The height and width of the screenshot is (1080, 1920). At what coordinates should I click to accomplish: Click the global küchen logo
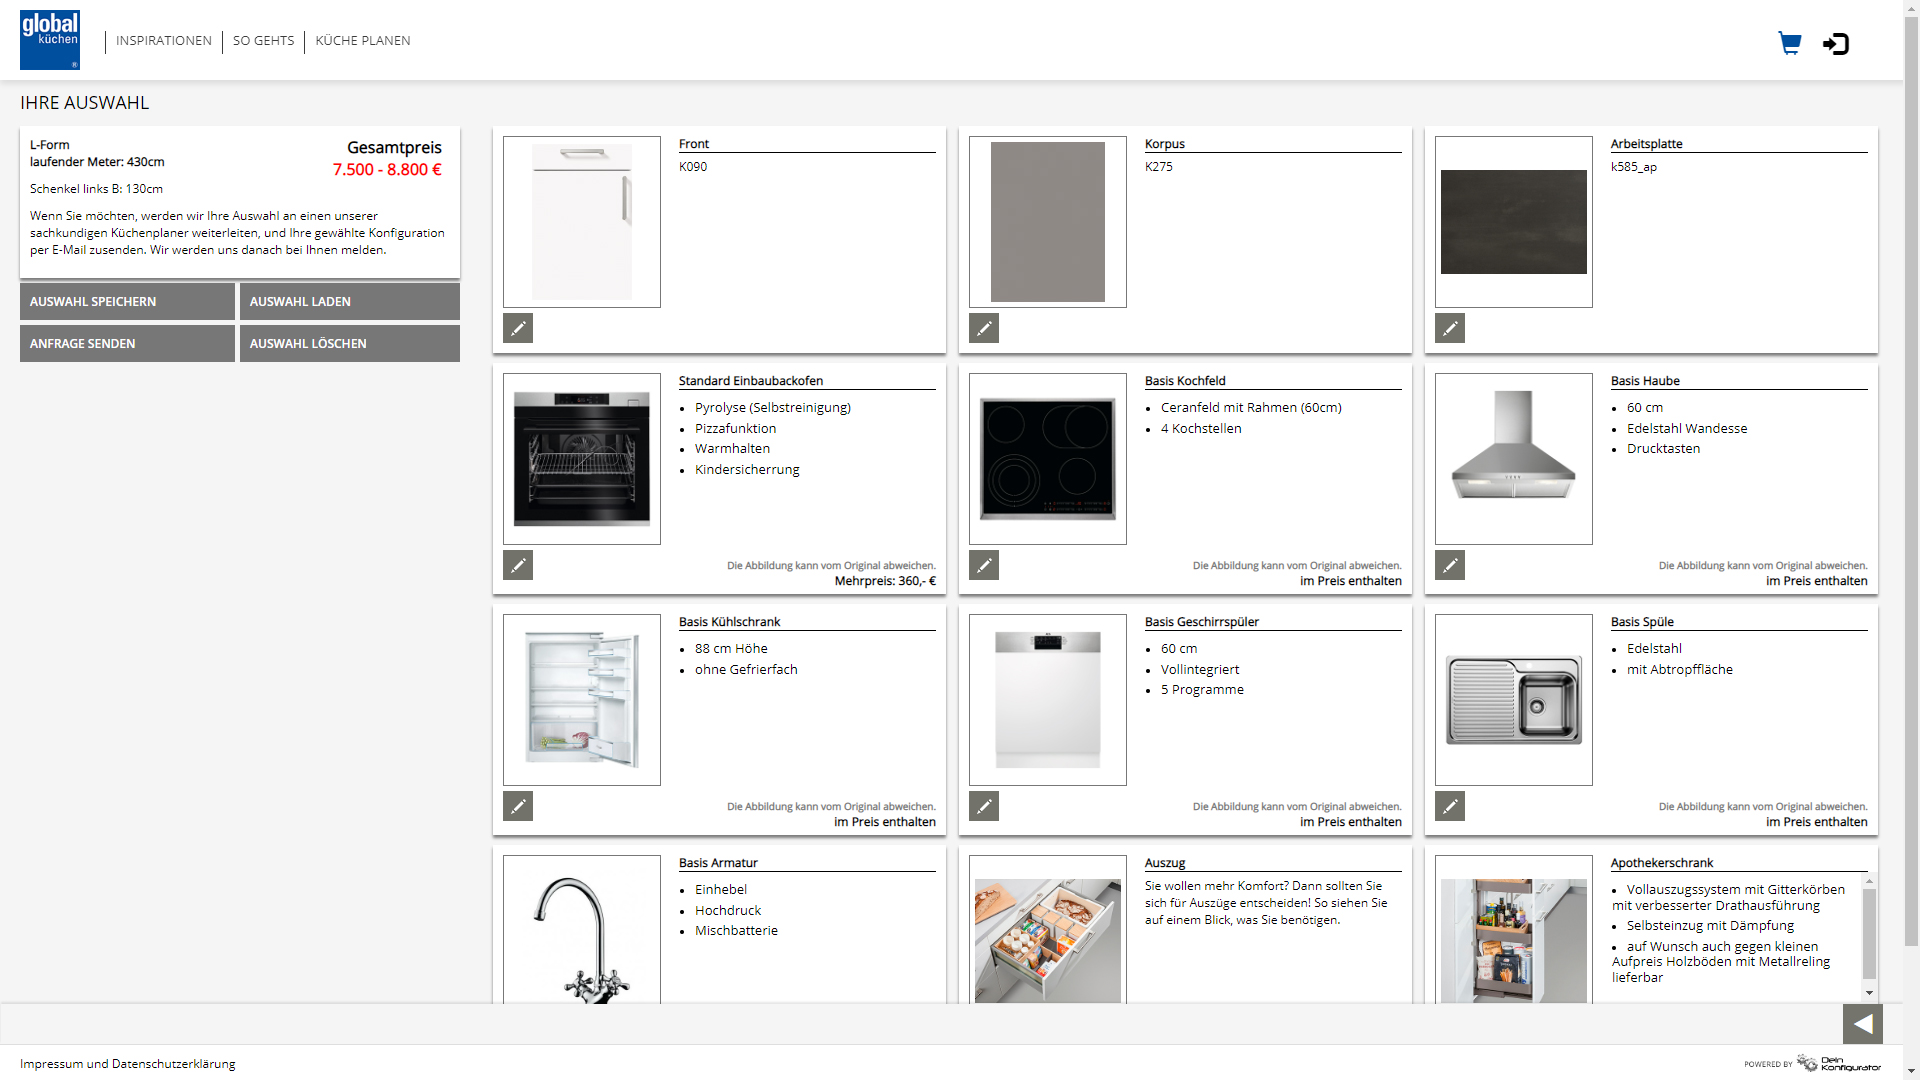tap(50, 40)
